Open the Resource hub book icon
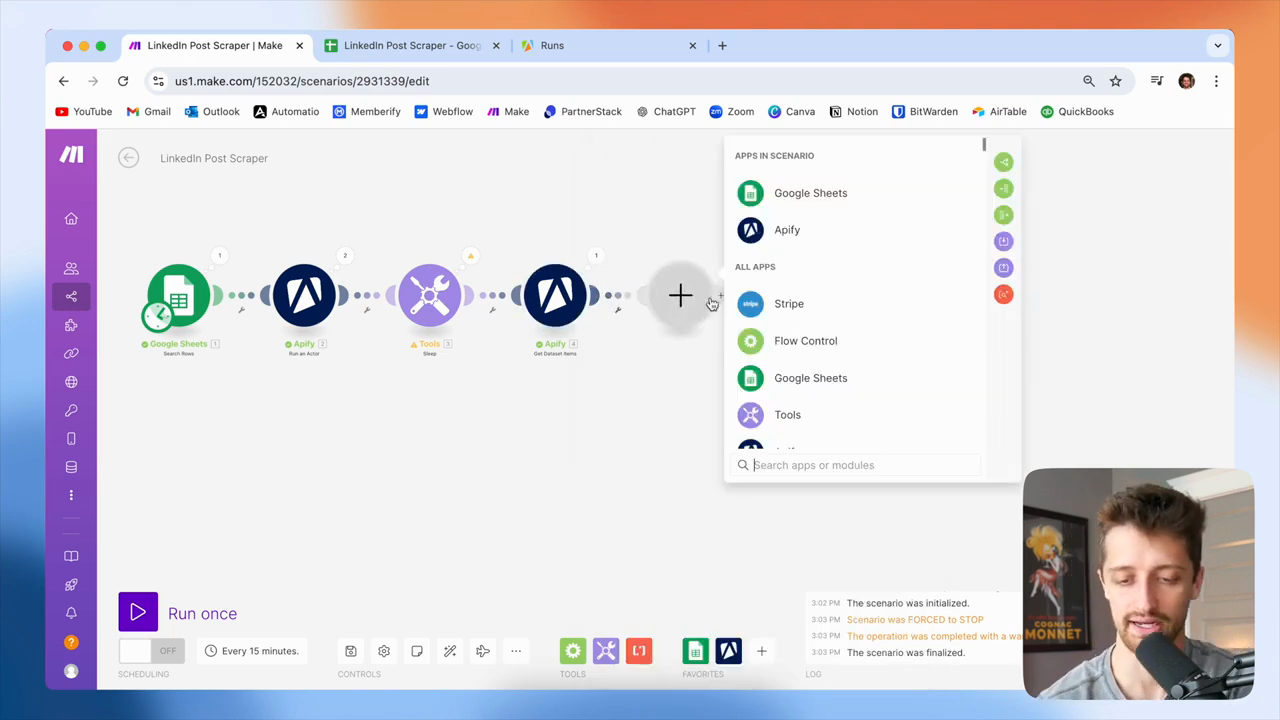Screen dimensions: 1280x720 pyautogui.click(x=71, y=556)
